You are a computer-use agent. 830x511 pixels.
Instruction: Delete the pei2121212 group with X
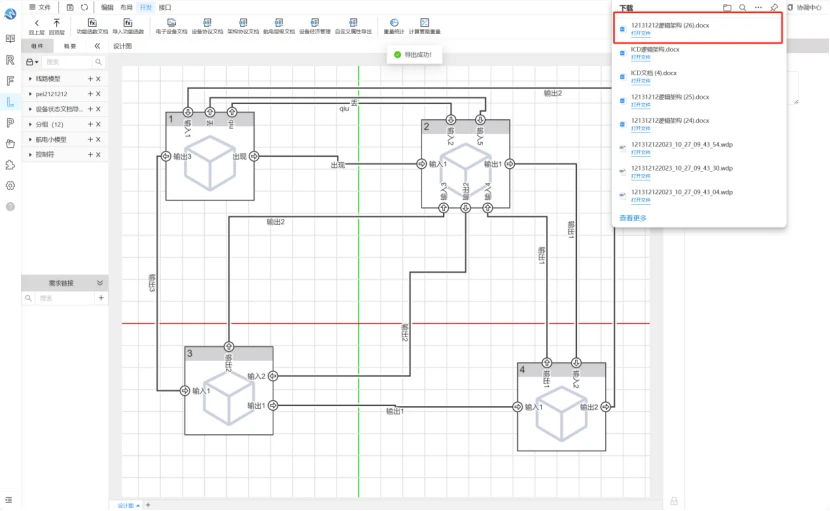(98, 94)
